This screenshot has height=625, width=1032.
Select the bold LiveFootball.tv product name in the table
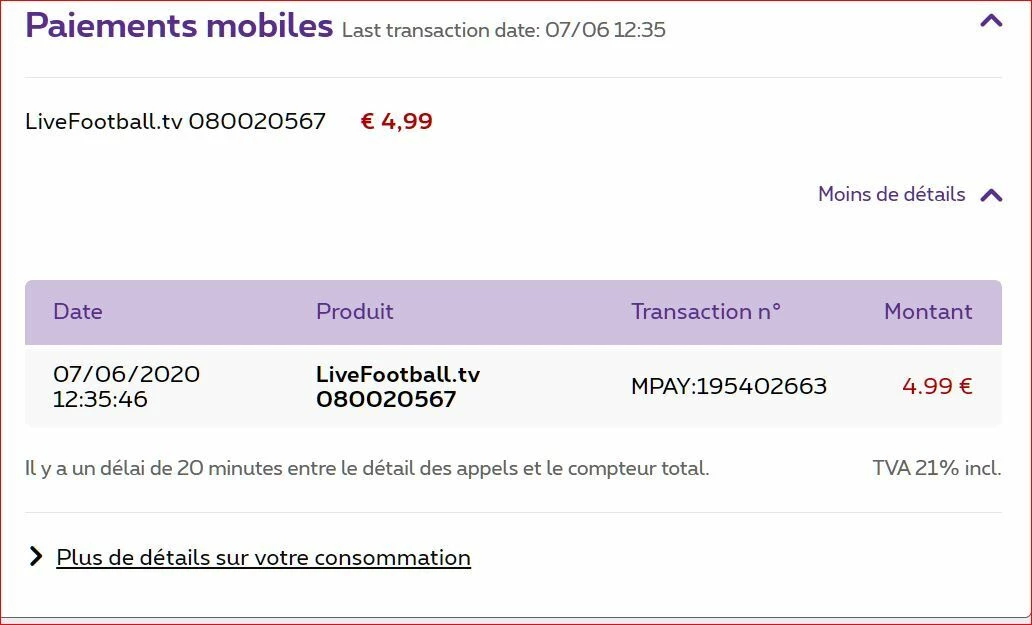pos(398,375)
